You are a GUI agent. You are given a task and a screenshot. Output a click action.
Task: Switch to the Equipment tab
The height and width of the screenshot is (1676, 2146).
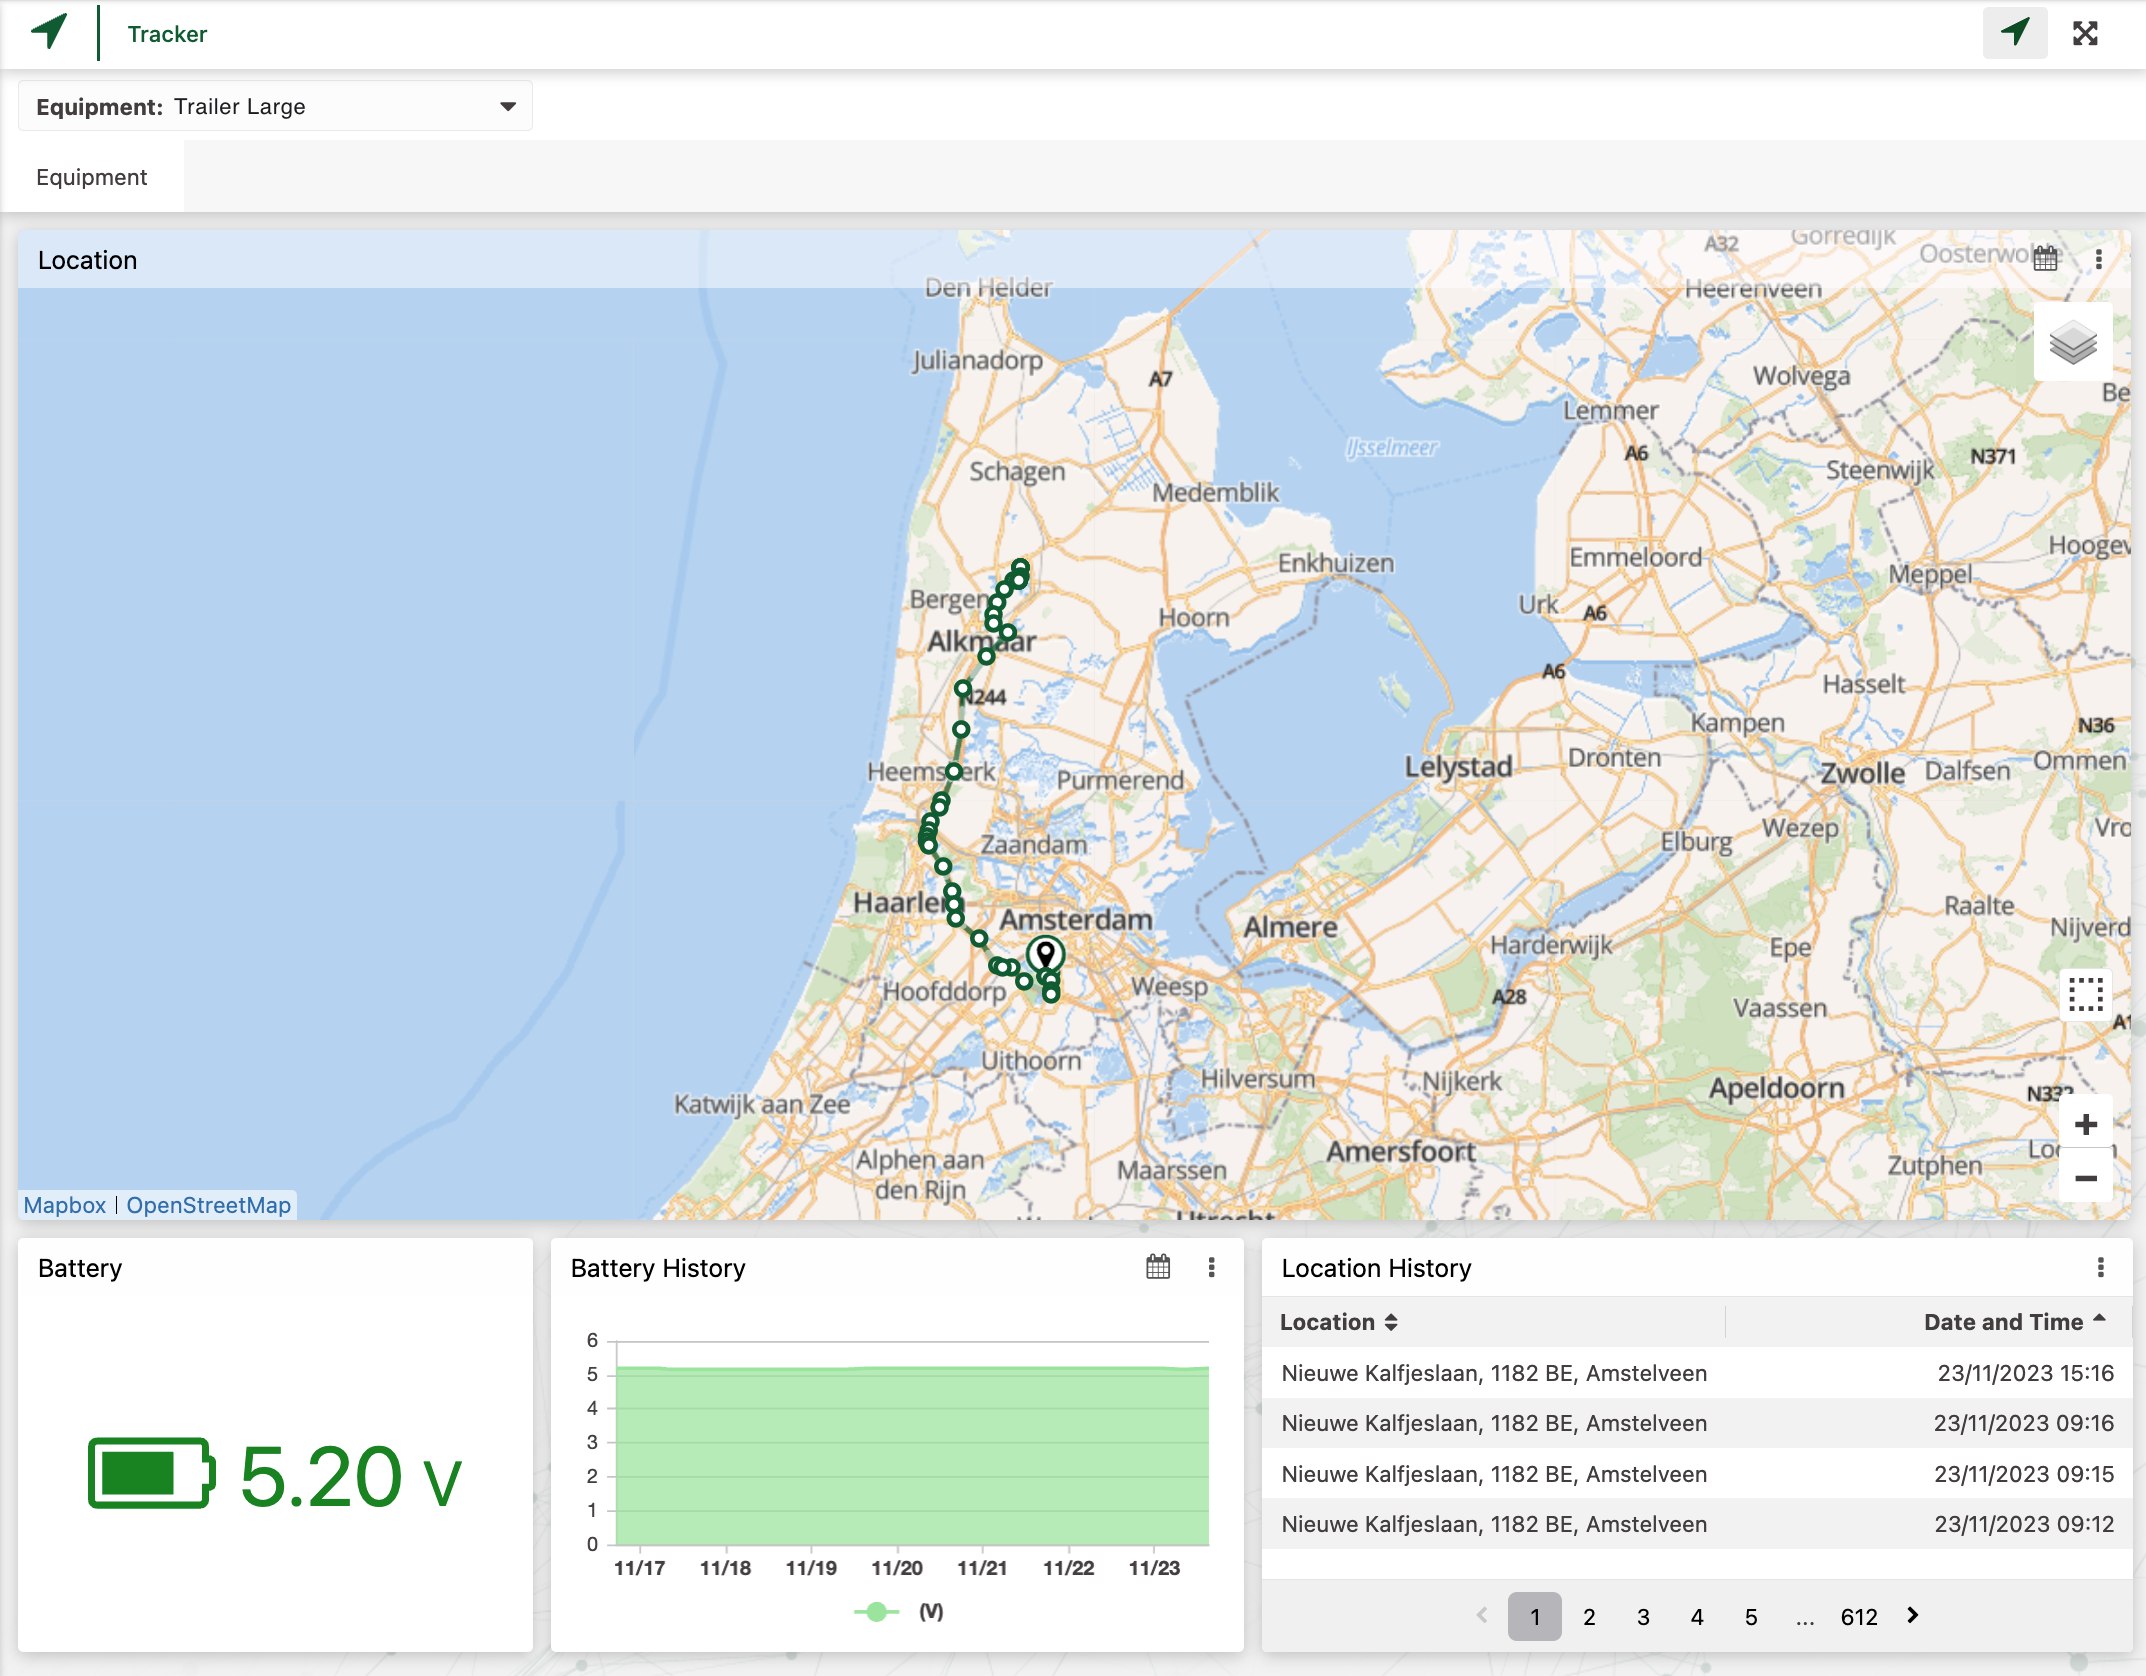[92, 176]
